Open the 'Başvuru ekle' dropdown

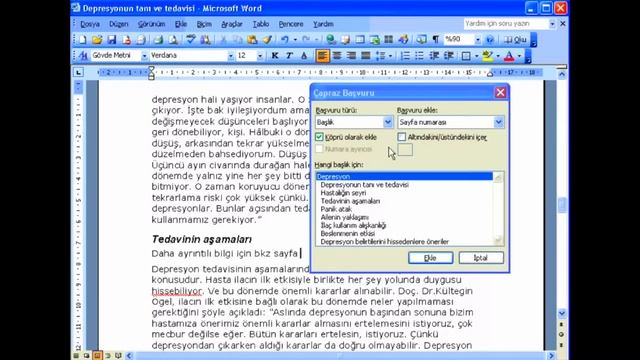(498, 122)
